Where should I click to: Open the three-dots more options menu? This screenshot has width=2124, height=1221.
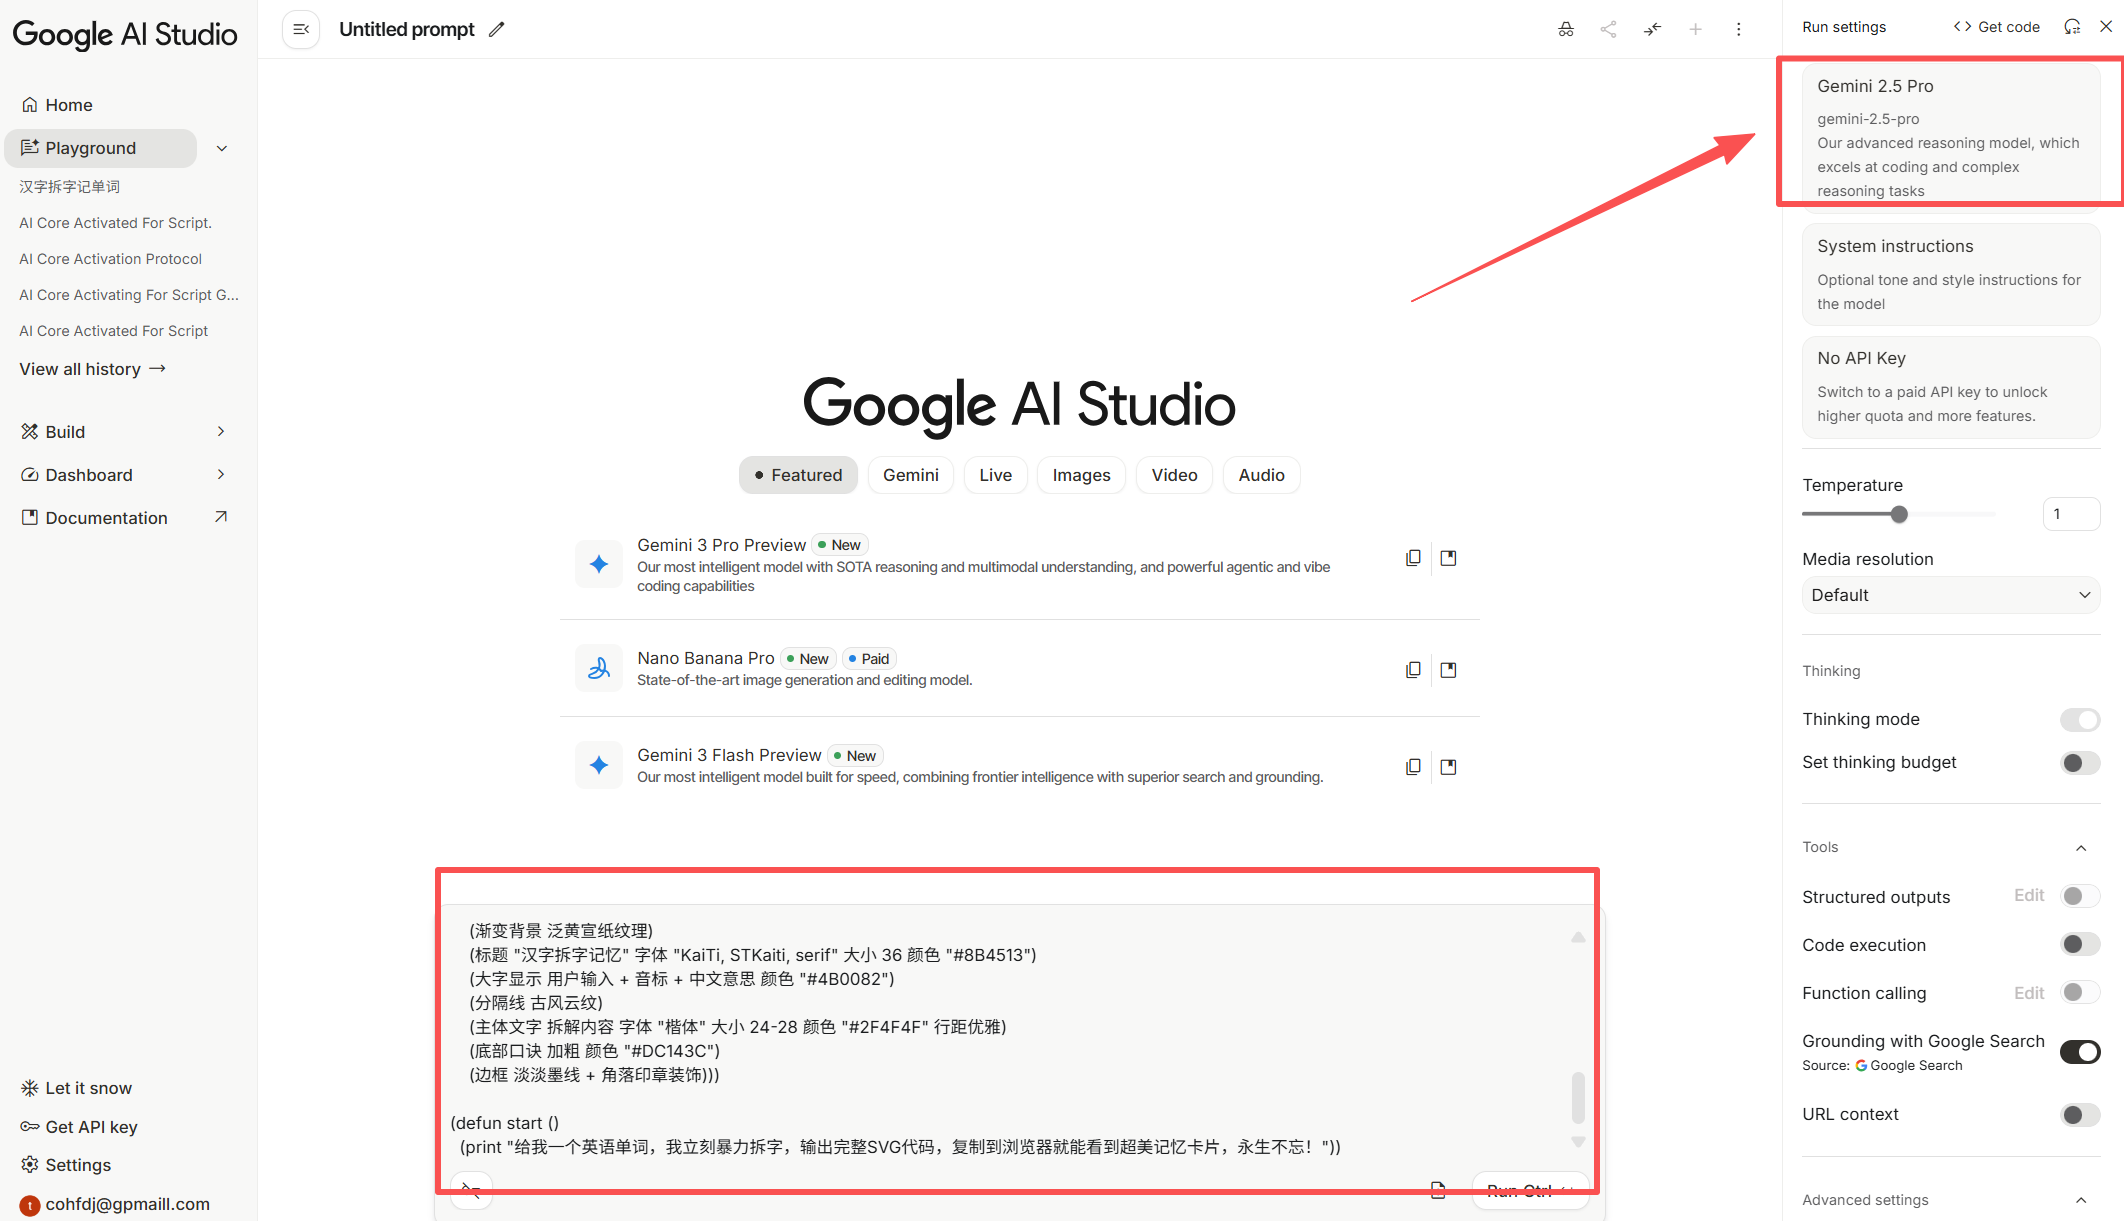[1738, 29]
